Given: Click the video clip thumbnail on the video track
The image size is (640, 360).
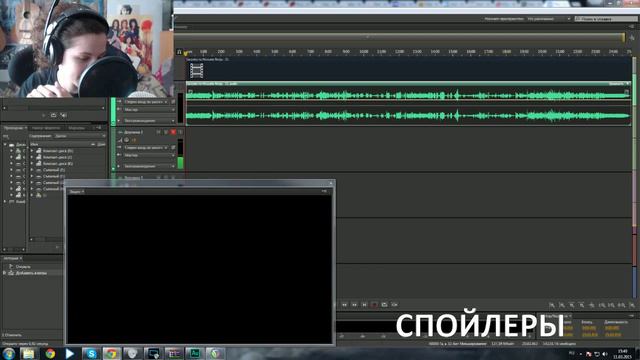Looking at the screenshot, I should tap(196, 71).
